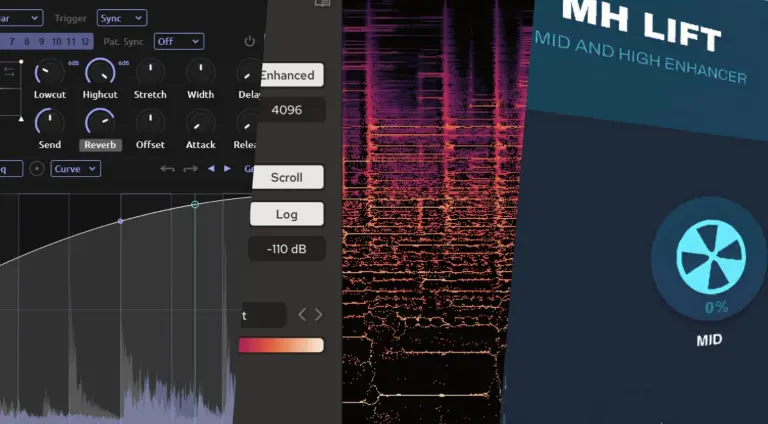Viewport: 768px width, 424px height.
Task: Open the book manual icon
Action: click(x=322, y=3)
